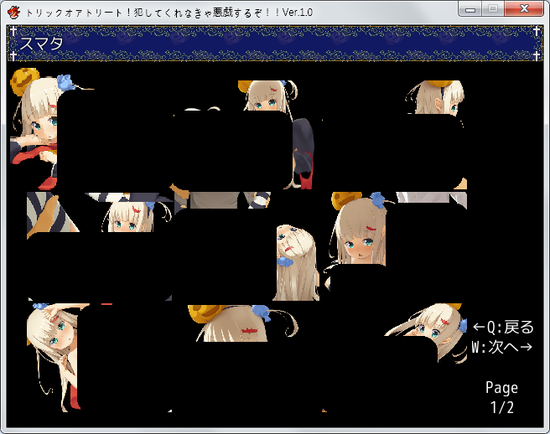
Task: Open the third gallery thumbnail in the bottom row
Action: 394,358
